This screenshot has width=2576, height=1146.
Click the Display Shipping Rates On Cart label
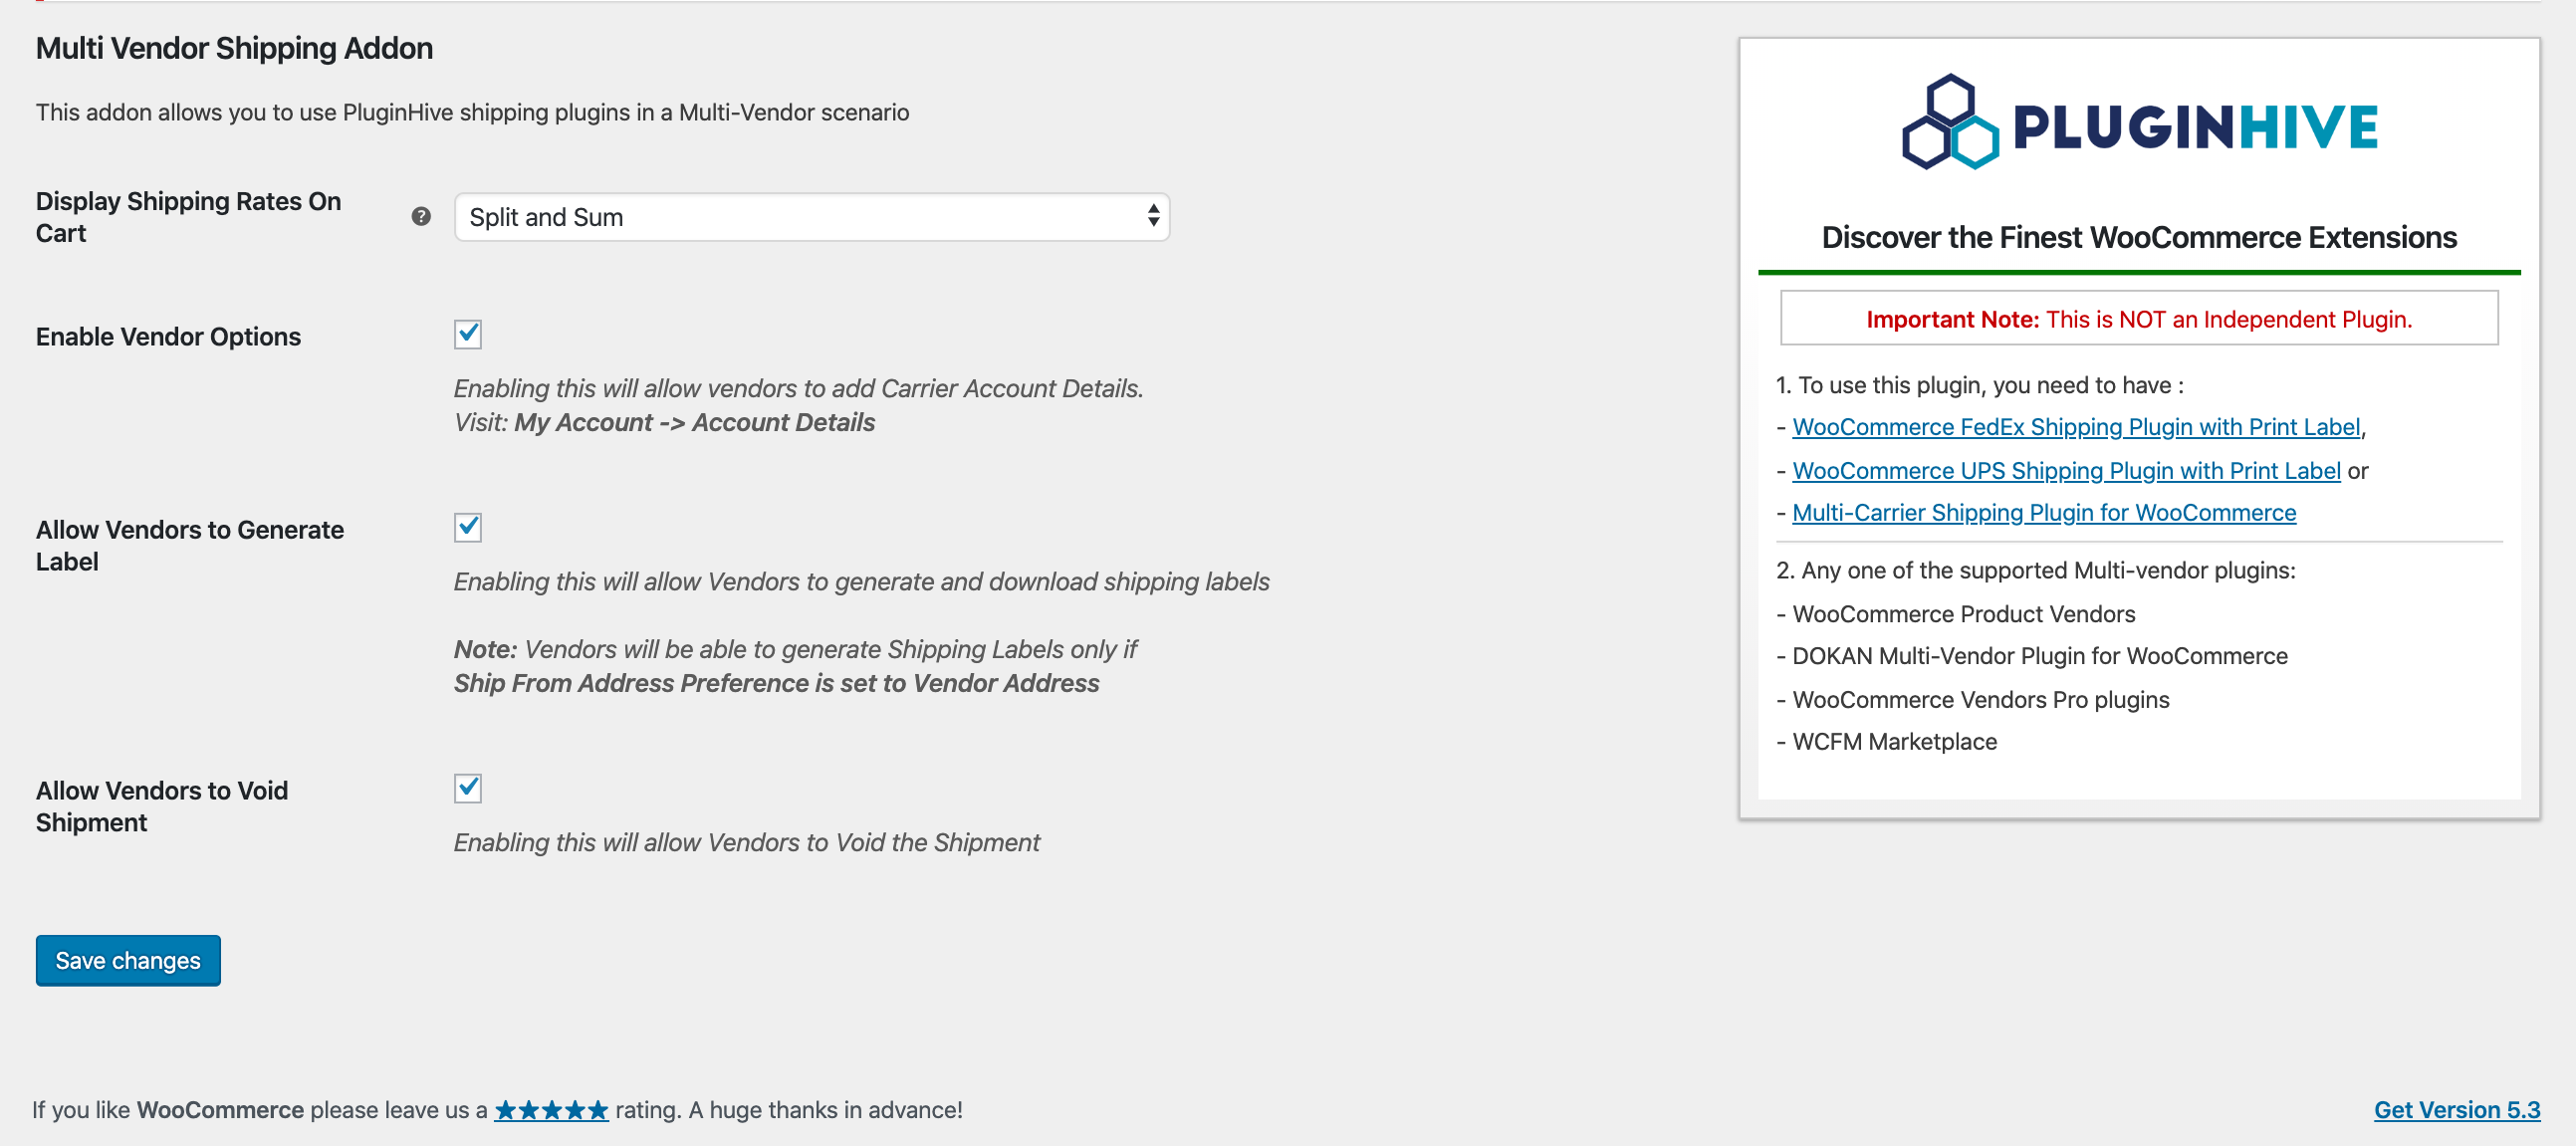188,217
